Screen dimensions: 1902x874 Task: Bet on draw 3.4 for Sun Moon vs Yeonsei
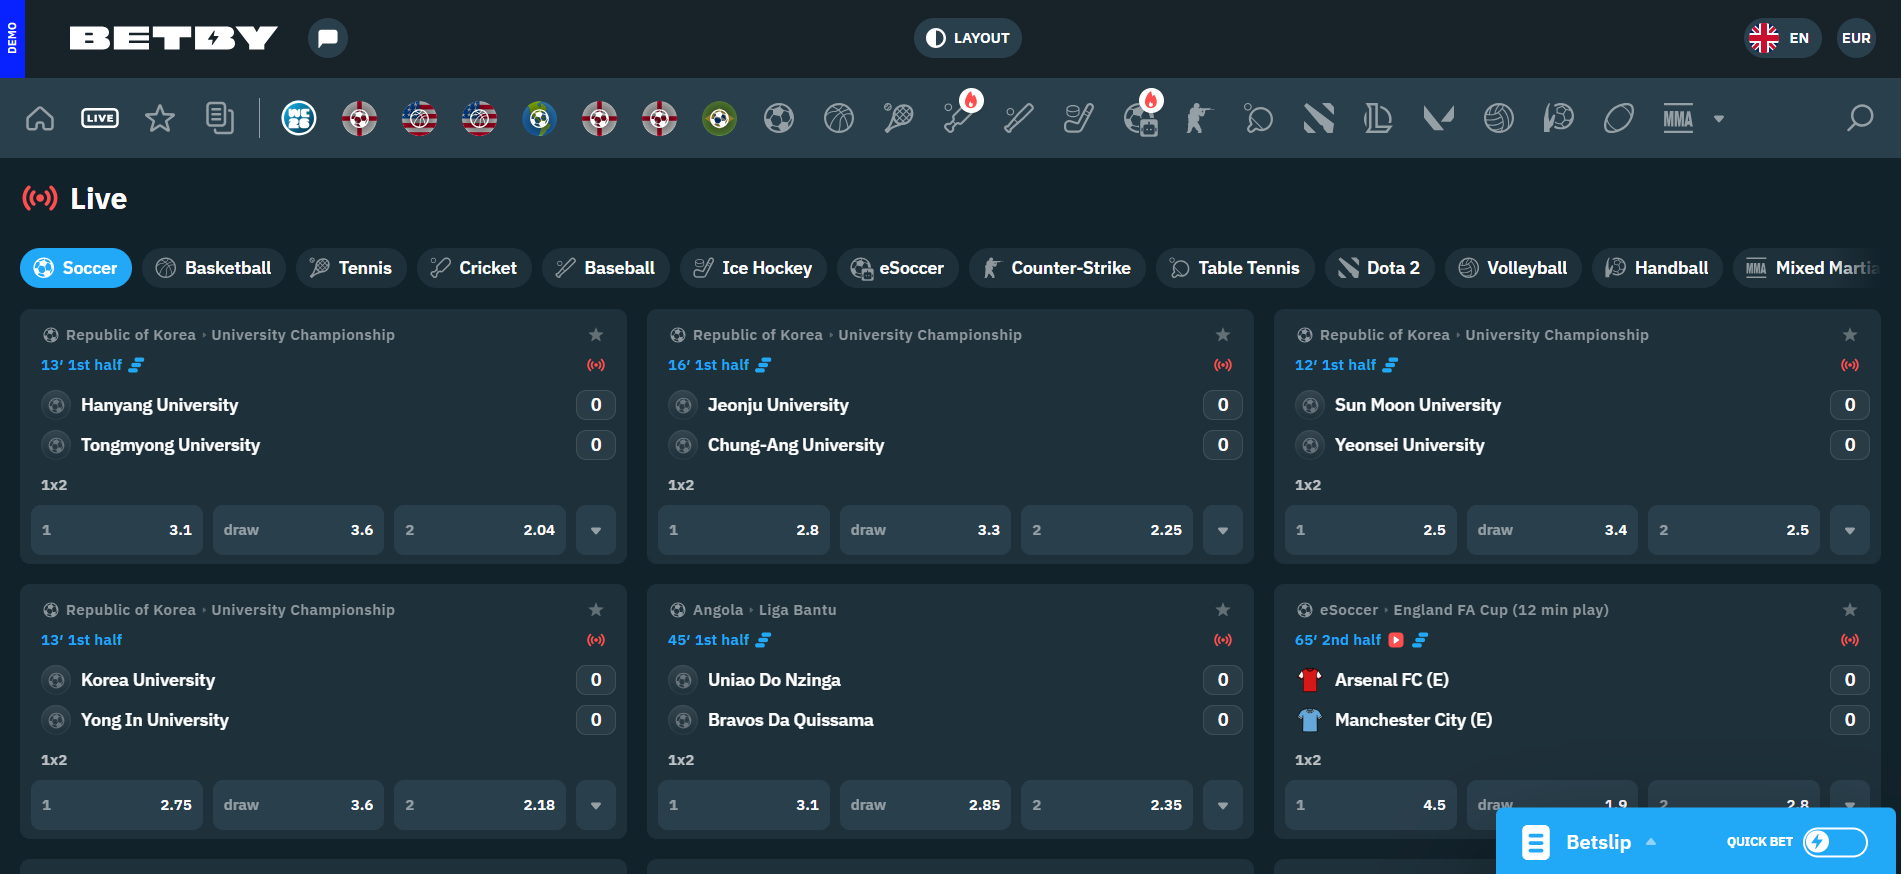pos(1552,530)
